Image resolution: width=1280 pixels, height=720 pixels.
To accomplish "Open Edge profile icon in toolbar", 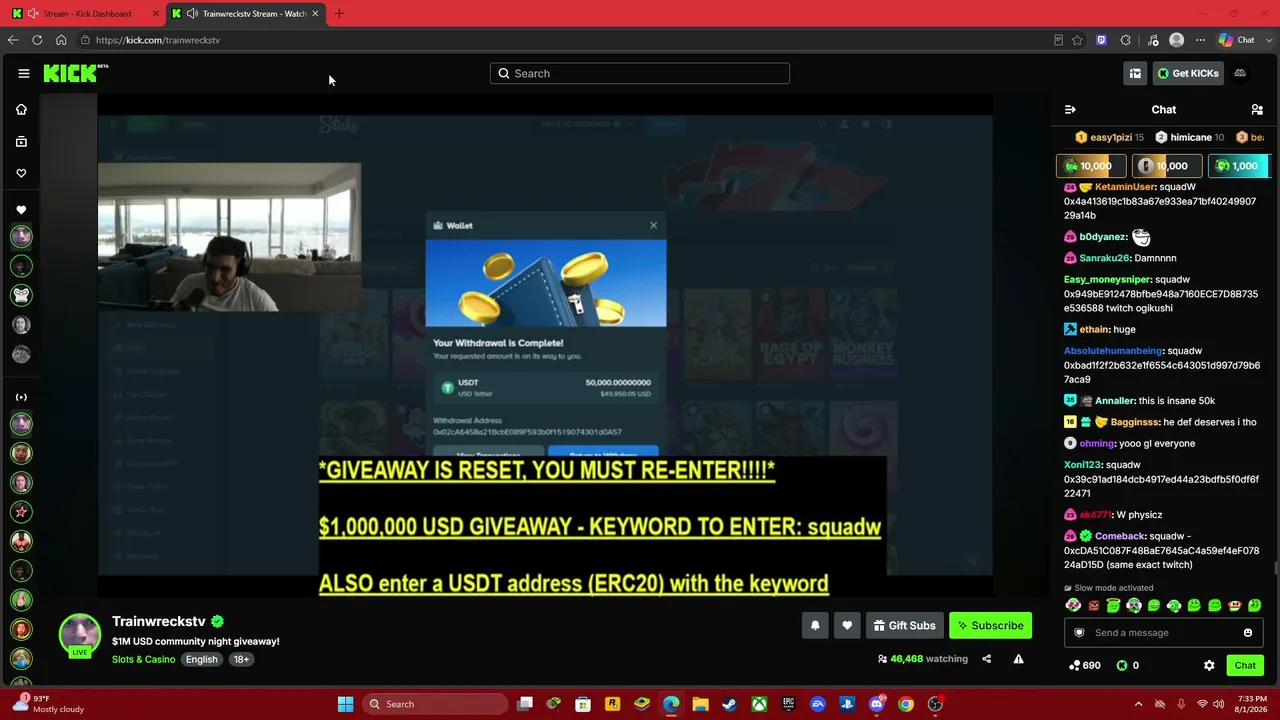I will [x=1177, y=40].
